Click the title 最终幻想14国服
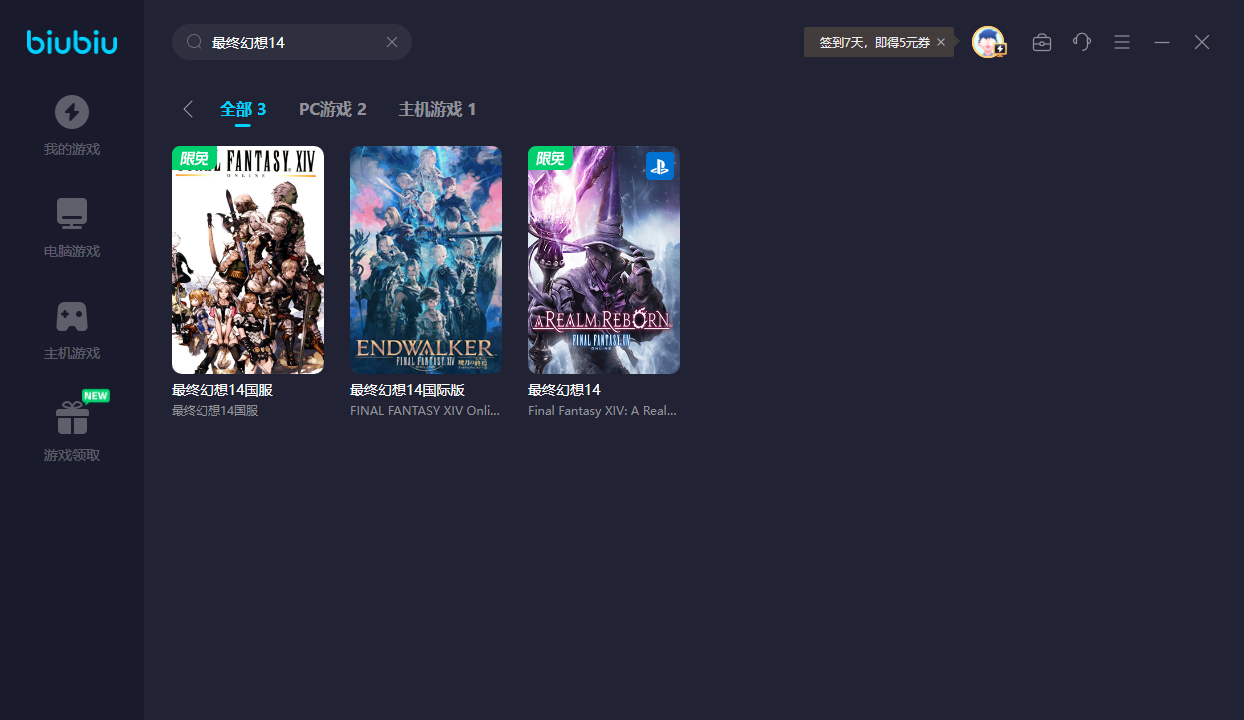This screenshot has width=1244, height=720. 222,390
